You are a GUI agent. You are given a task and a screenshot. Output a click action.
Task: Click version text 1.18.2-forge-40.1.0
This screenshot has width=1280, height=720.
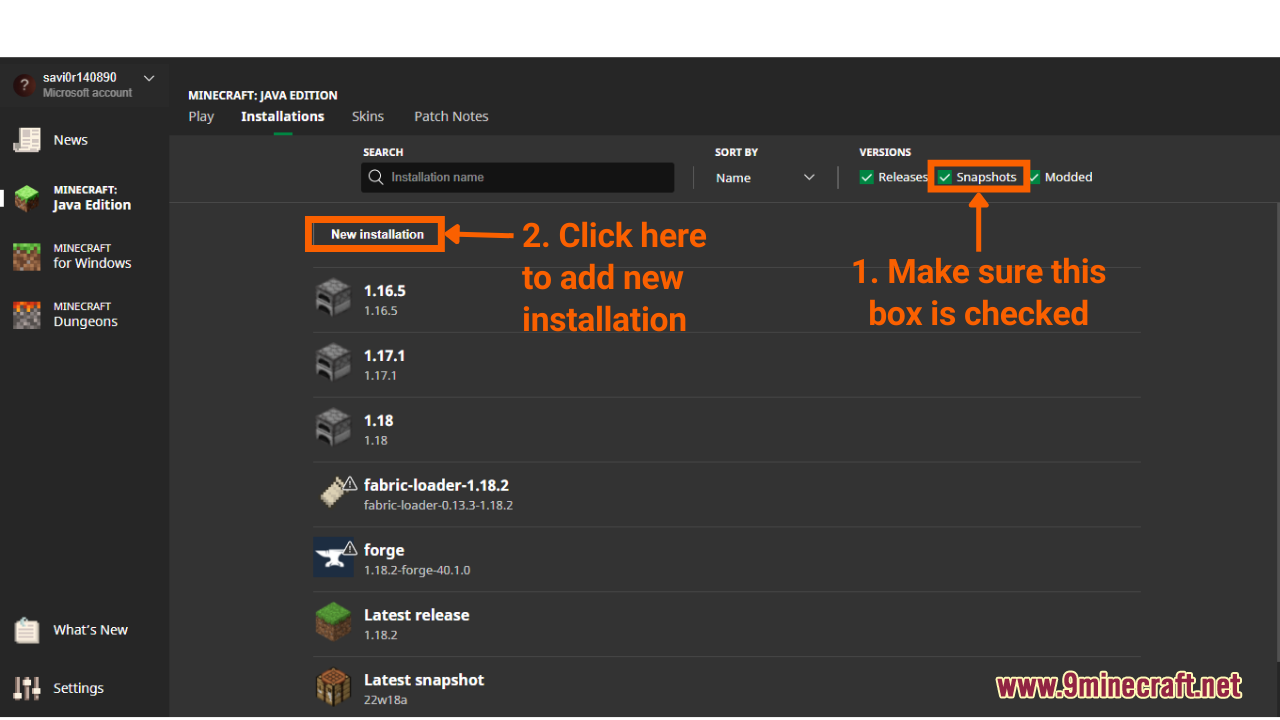click(x=417, y=570)
